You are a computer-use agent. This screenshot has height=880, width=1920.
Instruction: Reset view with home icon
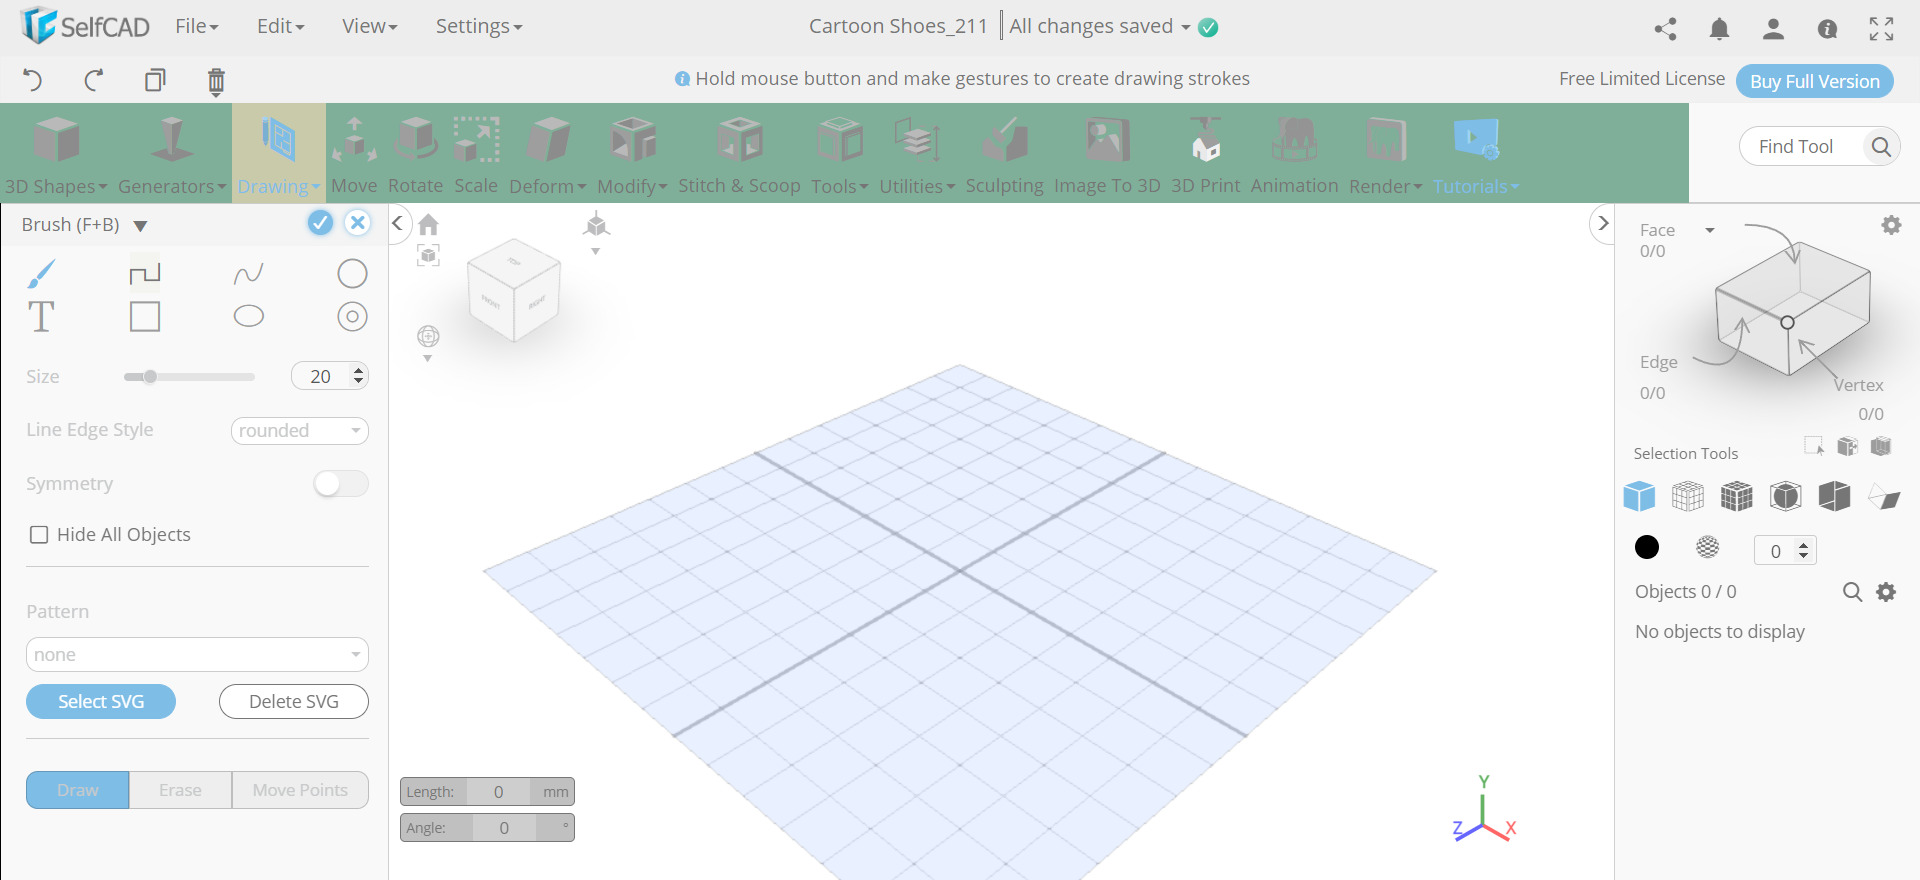tap(429, 224)
